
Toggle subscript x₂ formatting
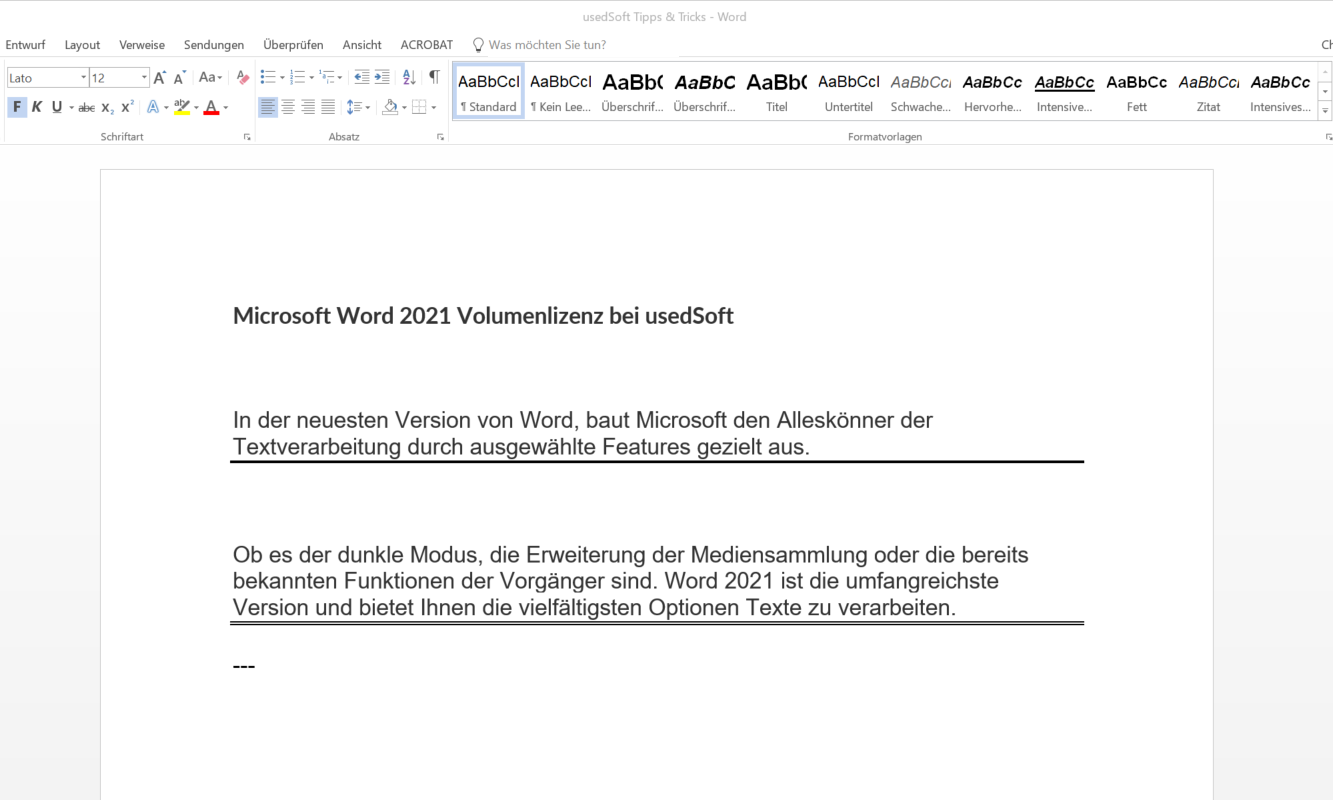point(108,107)
